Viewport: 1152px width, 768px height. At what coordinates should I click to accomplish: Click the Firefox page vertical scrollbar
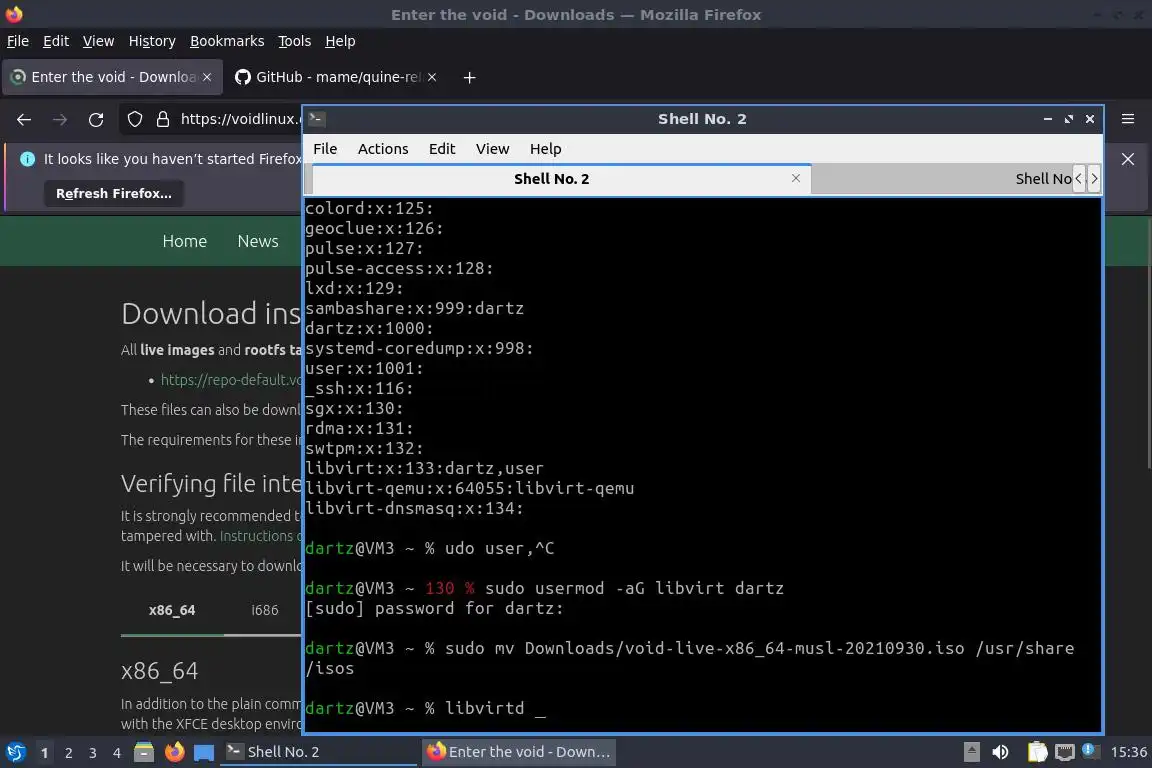tap(1148, 342)
